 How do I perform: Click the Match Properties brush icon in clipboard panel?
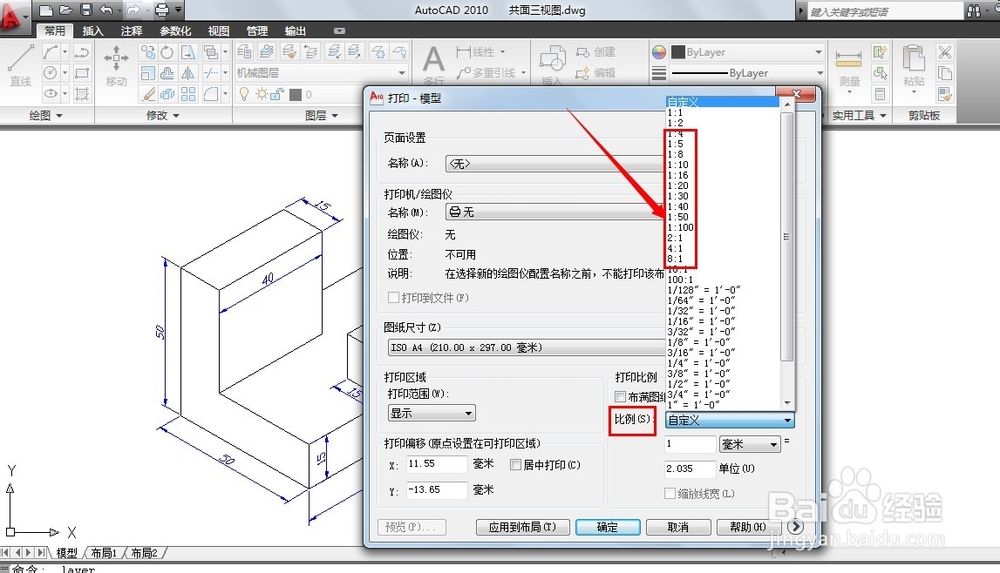click(945, 94)
